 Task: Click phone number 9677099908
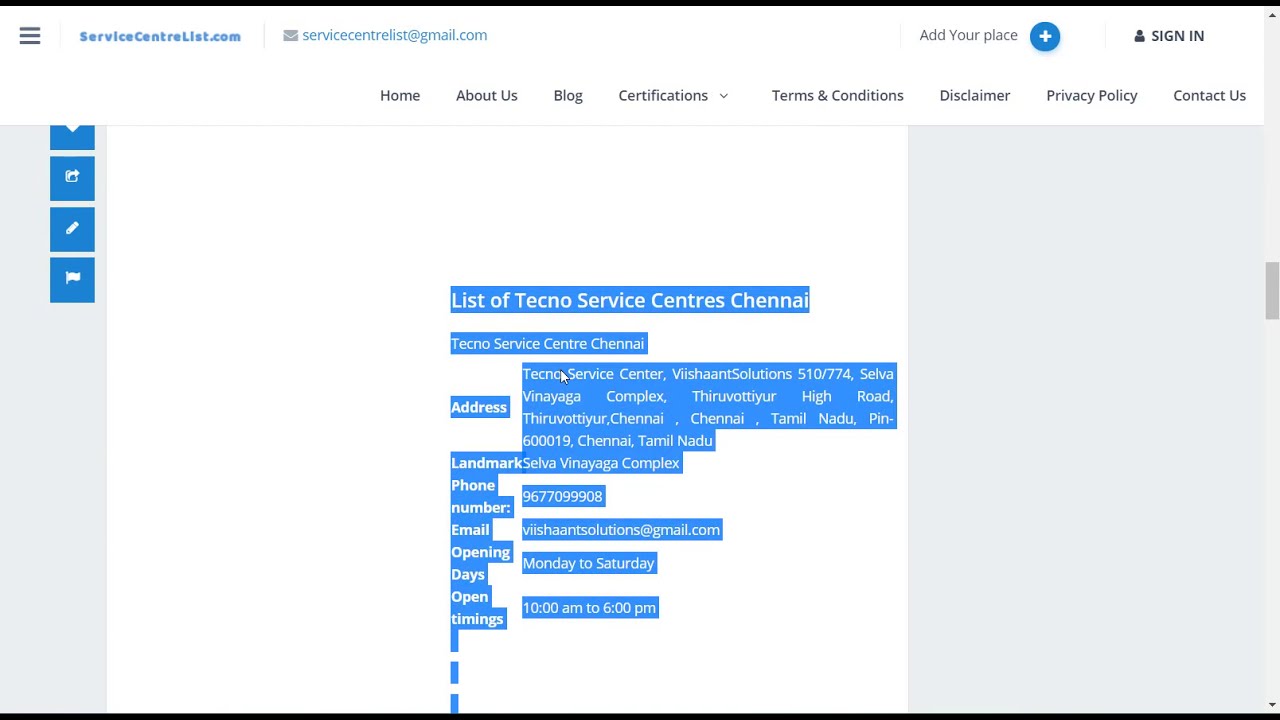563,496
